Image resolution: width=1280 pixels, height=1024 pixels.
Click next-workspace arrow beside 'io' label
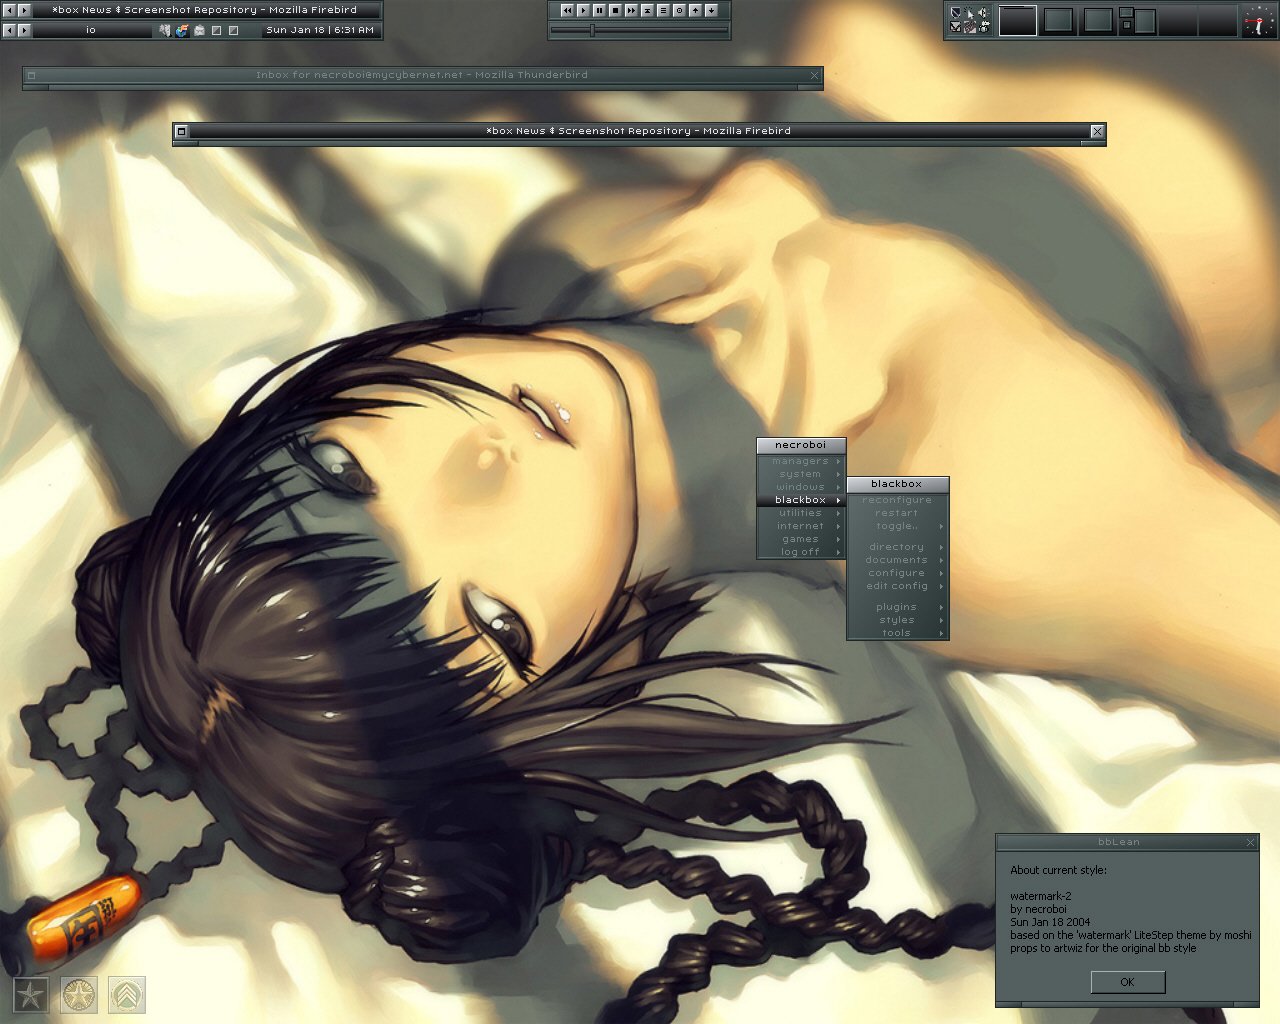pos(25,30)
